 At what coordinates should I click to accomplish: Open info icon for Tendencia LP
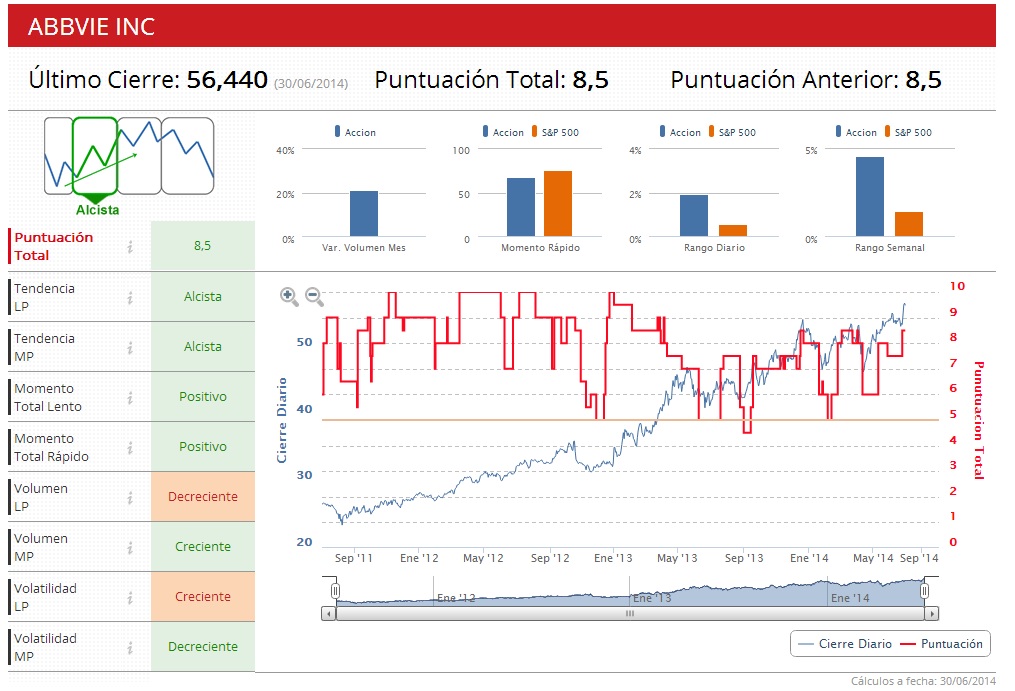click(130, 297)
